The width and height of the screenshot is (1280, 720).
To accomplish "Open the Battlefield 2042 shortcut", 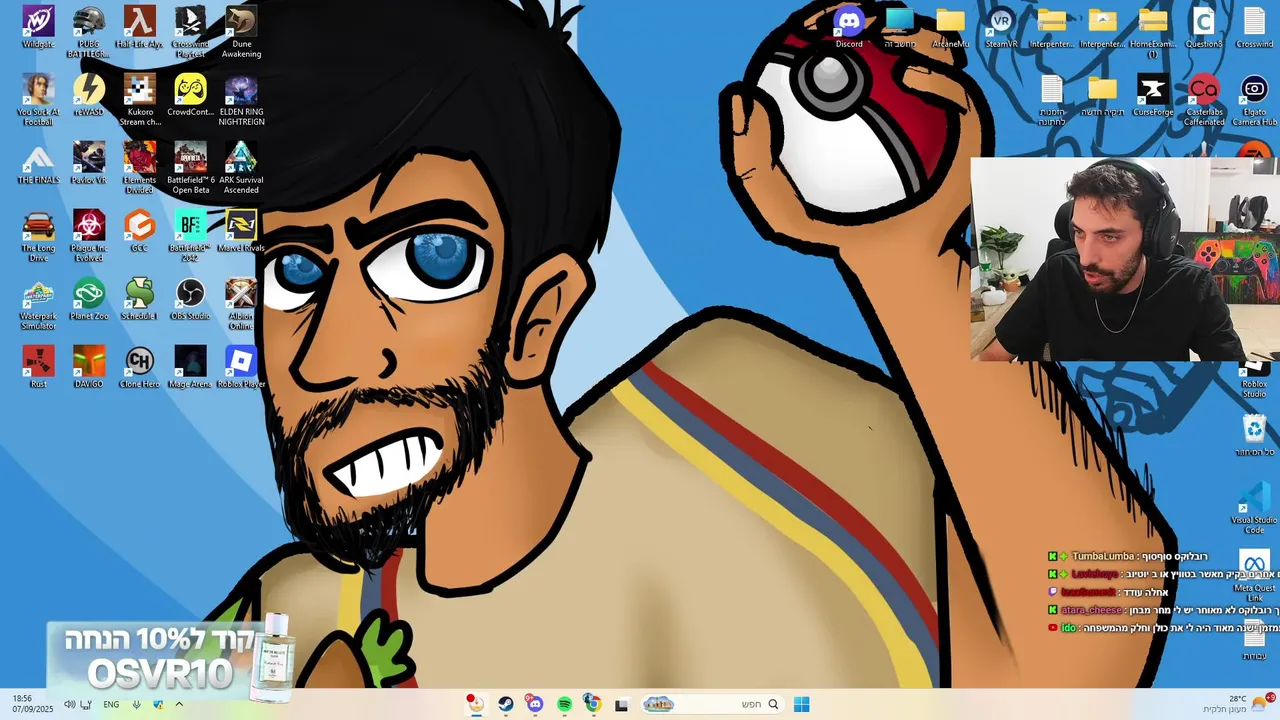I will coord(190,235).
